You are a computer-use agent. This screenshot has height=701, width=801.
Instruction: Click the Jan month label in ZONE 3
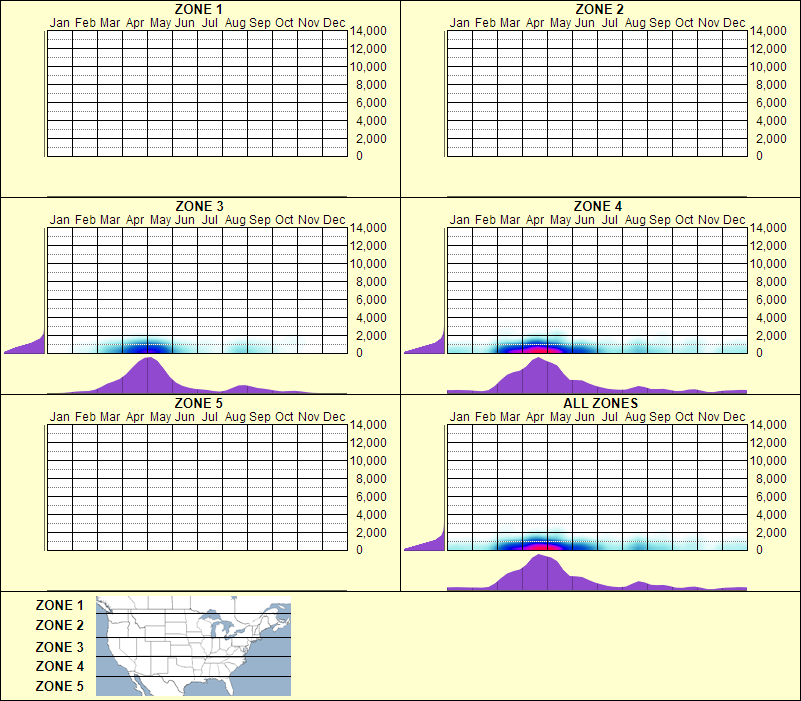tap(59, 219)
